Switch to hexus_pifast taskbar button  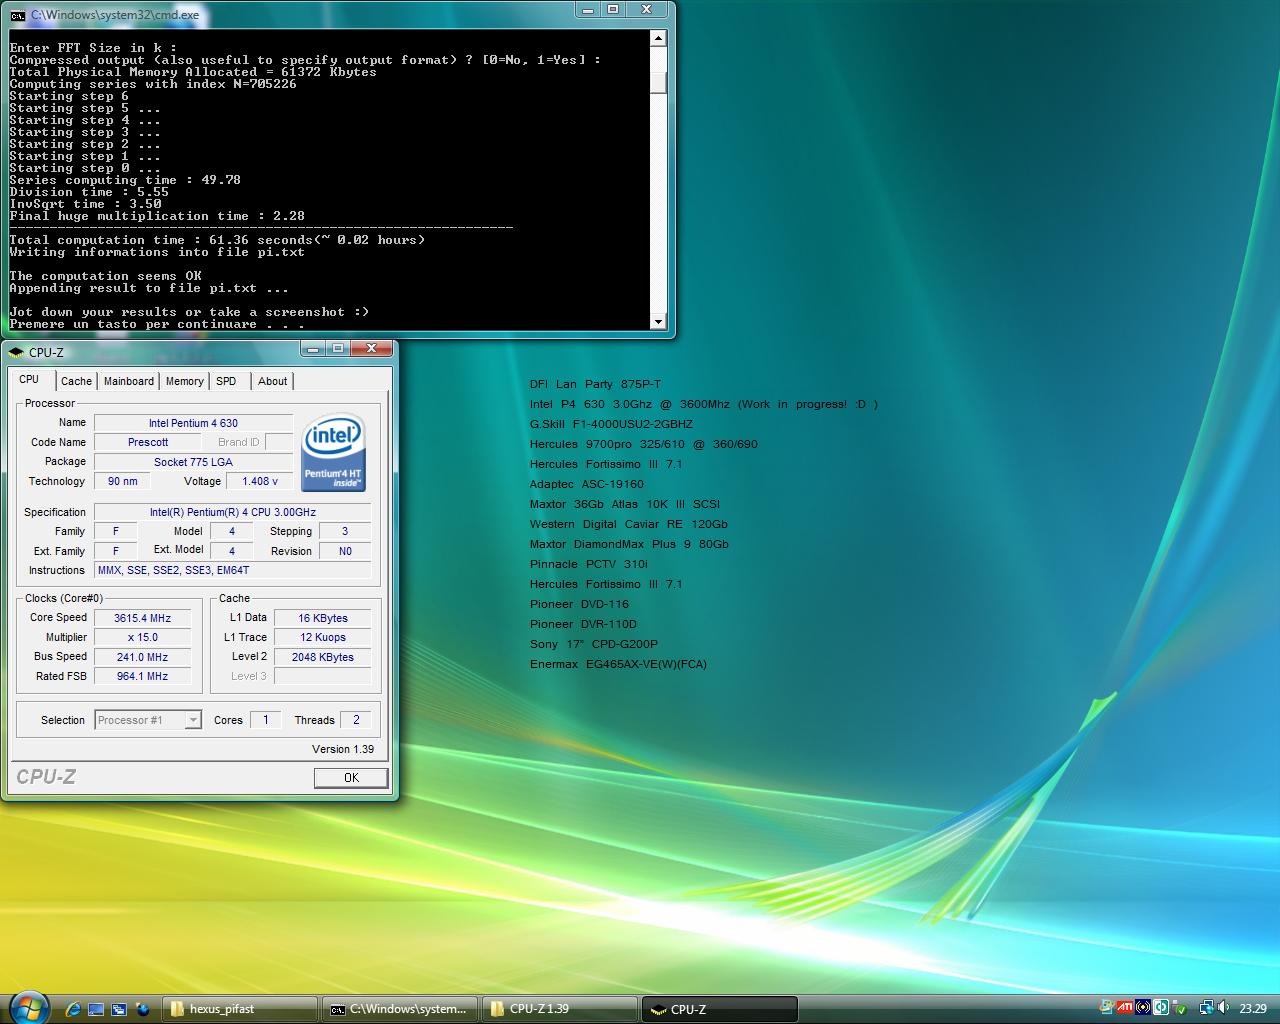click(x=240, y=1009)
